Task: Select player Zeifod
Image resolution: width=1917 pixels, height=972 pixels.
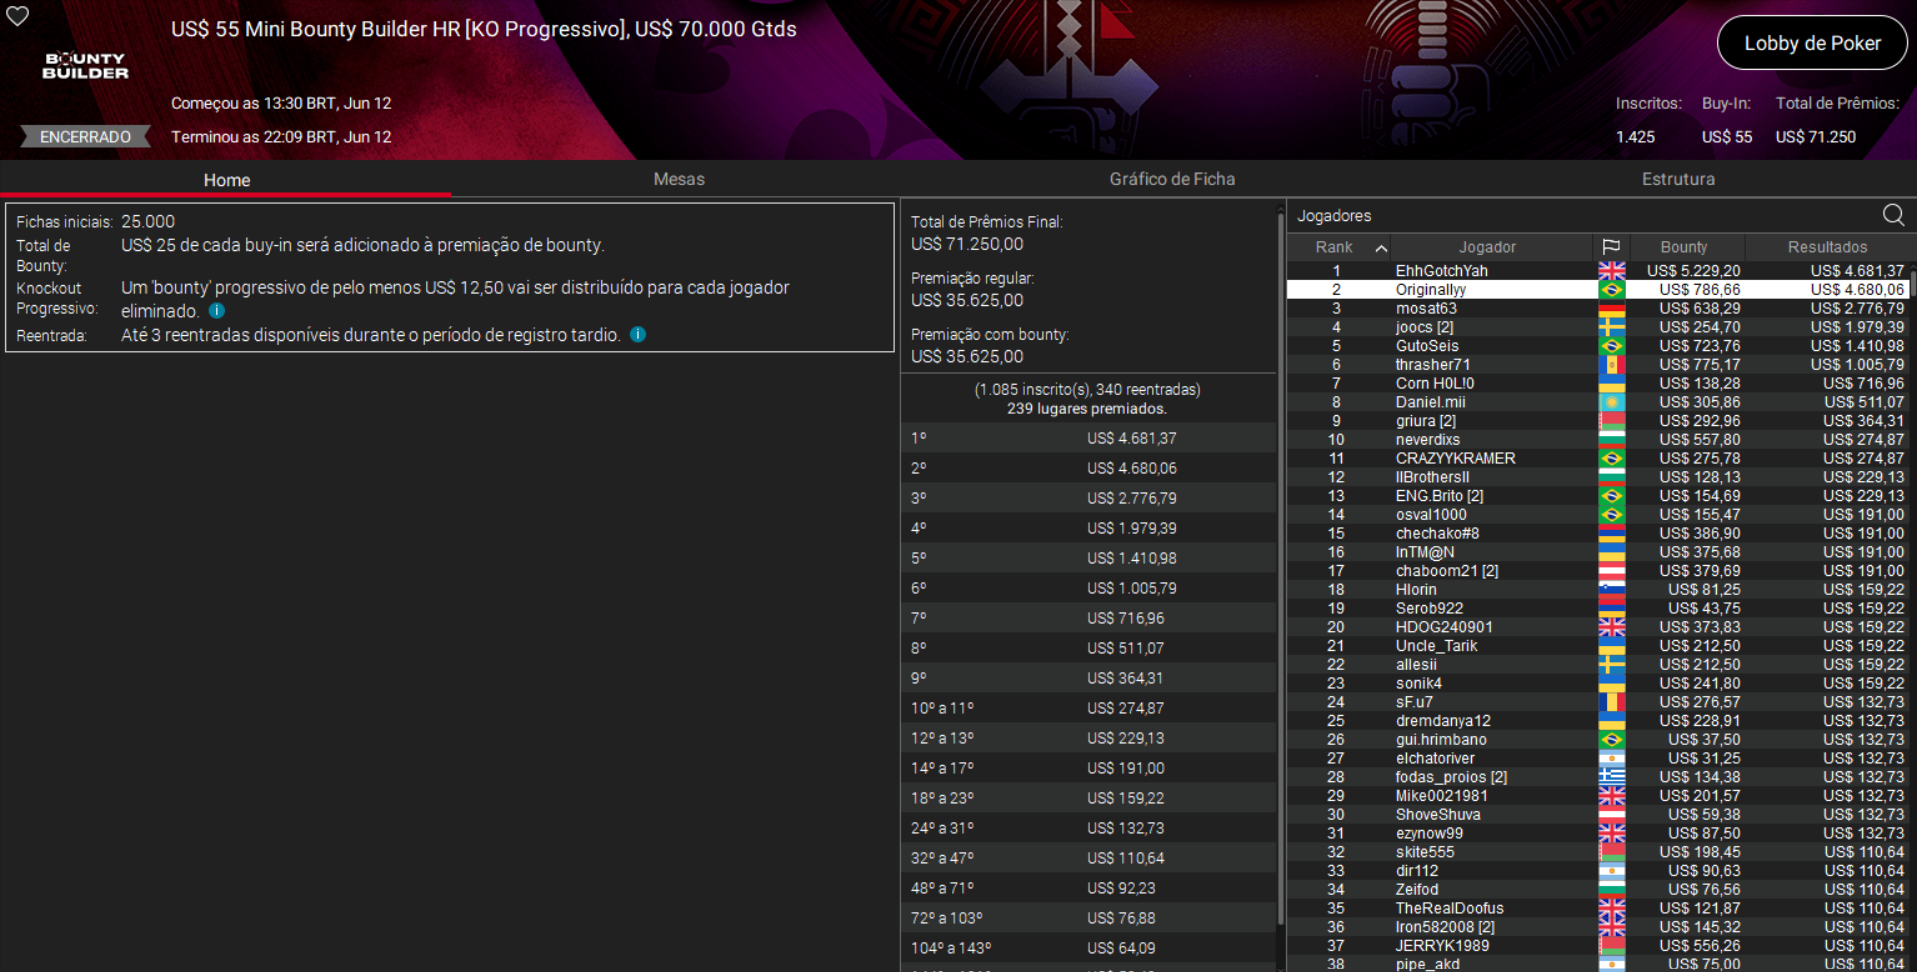Action: click(1416, 890)
